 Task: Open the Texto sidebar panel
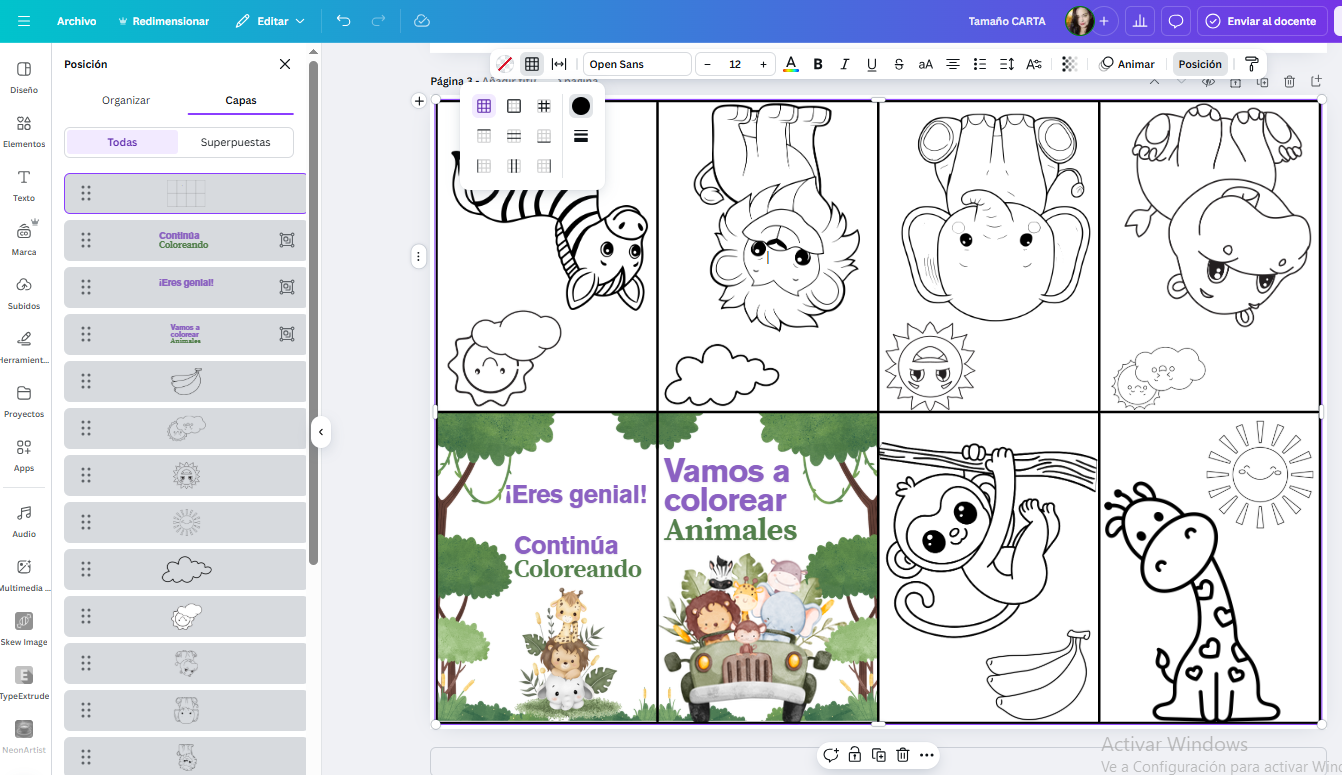[24, 185]
